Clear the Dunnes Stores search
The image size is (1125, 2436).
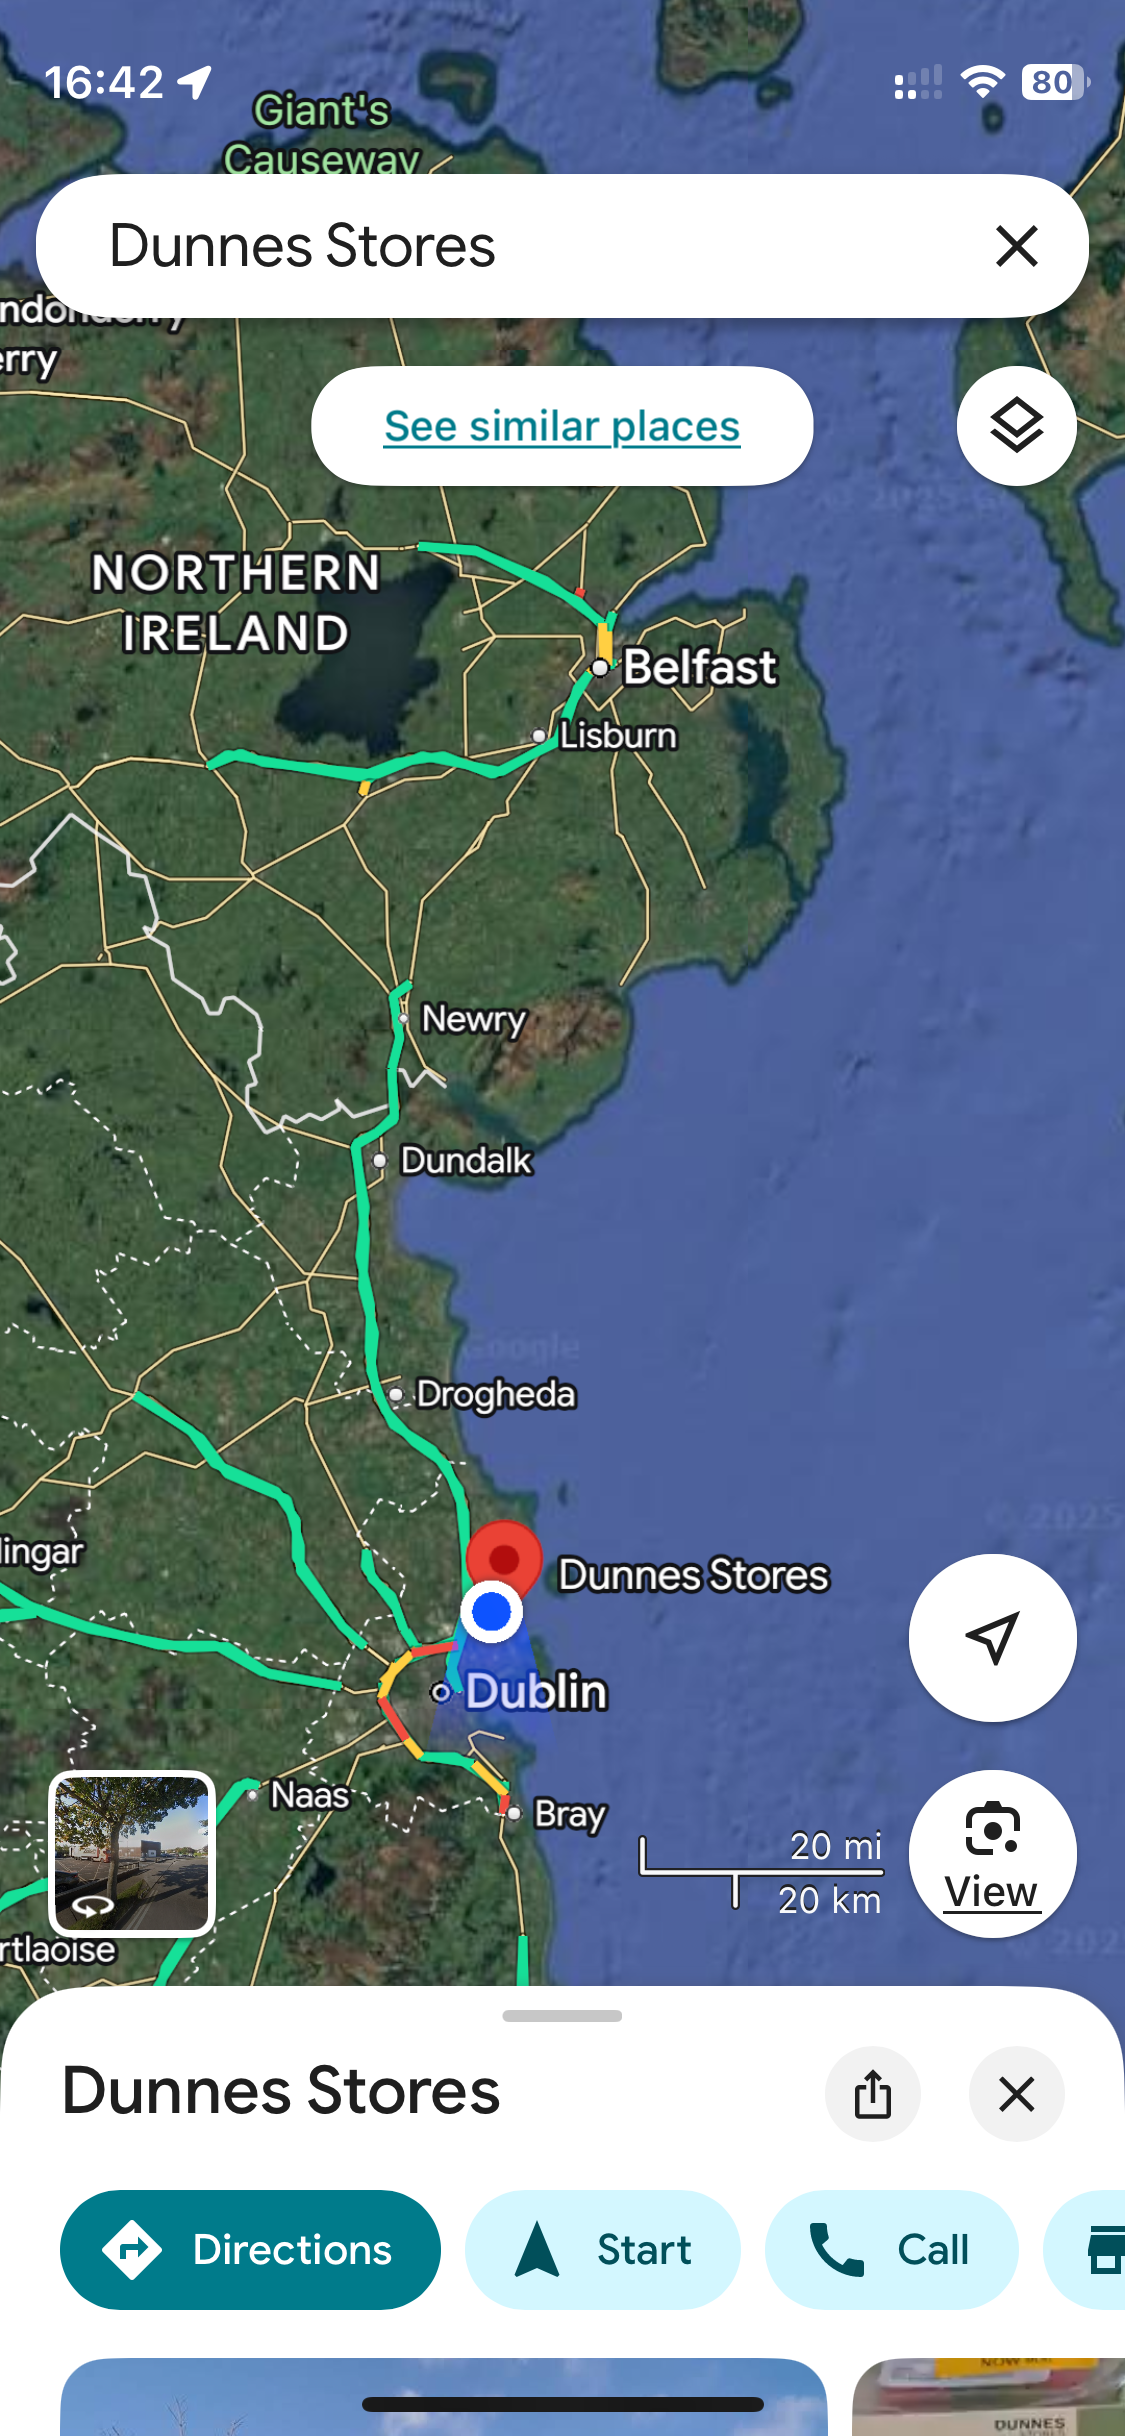(1017, 246)
